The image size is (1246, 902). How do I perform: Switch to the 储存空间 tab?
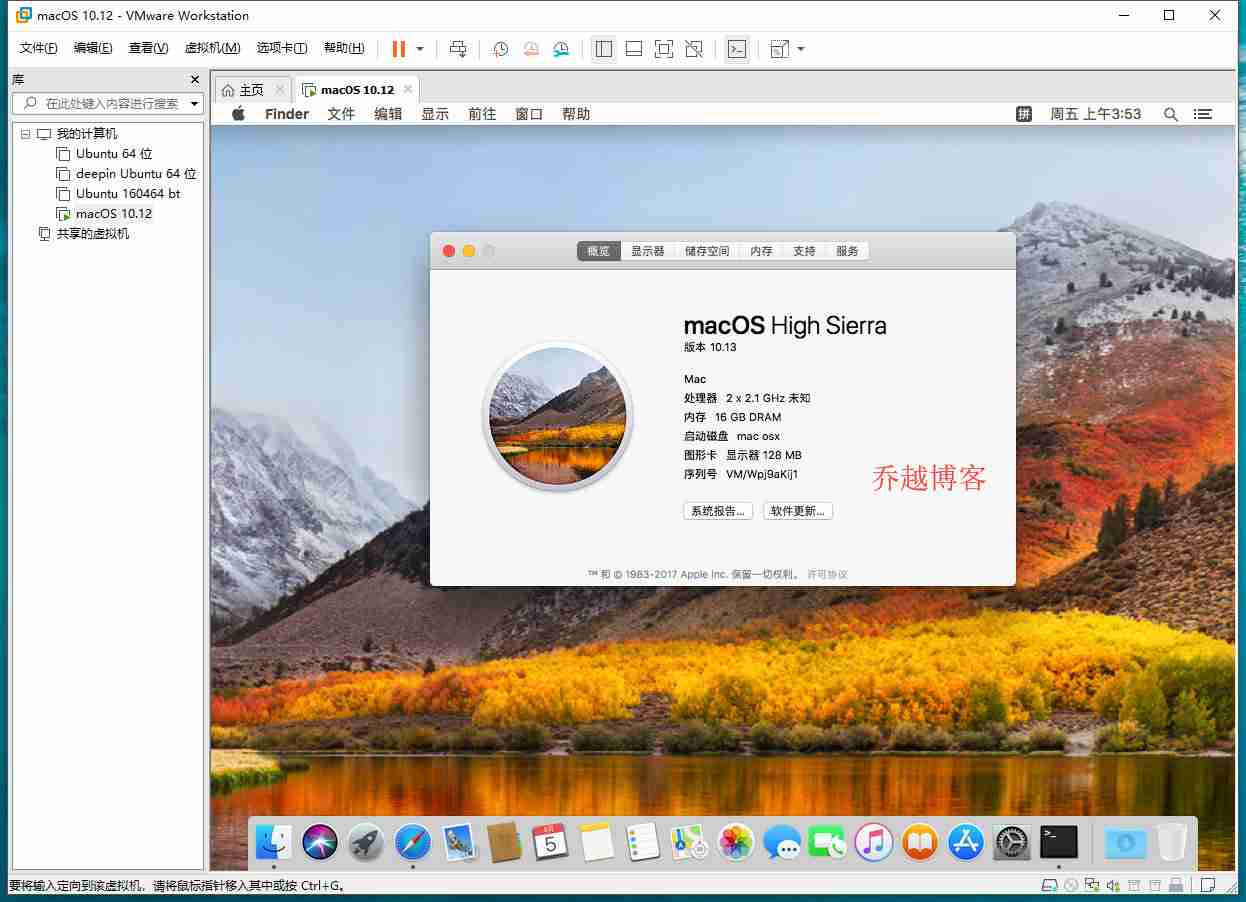tap(707, 251)
